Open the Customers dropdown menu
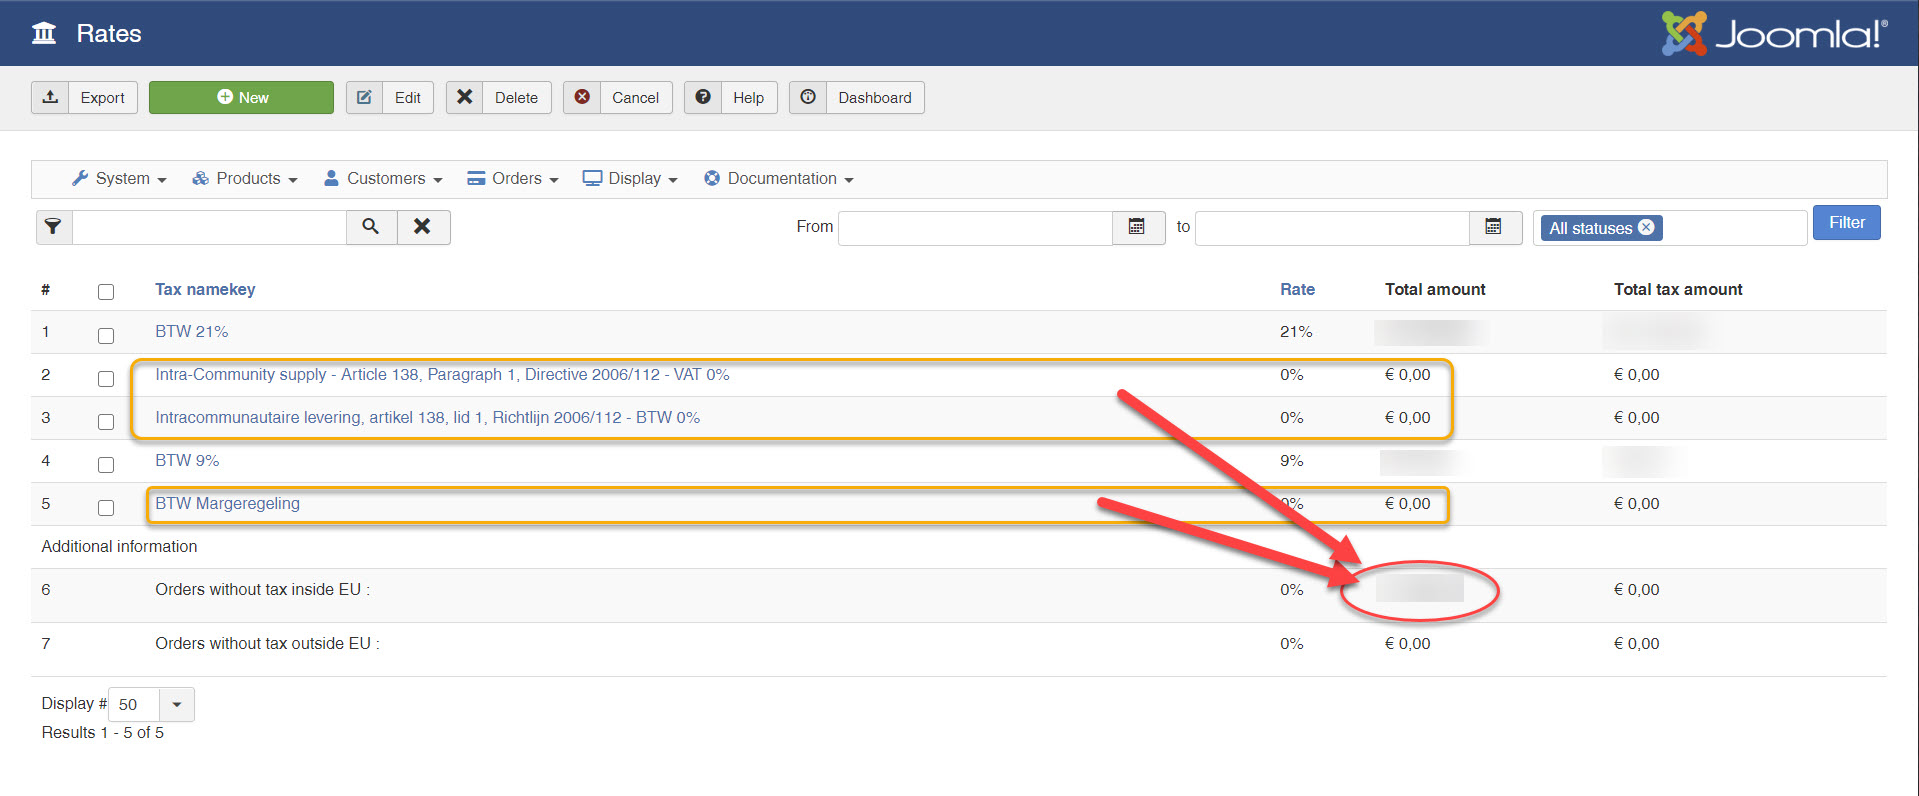This screenshot has height=796, width=1919. (383, 179)
